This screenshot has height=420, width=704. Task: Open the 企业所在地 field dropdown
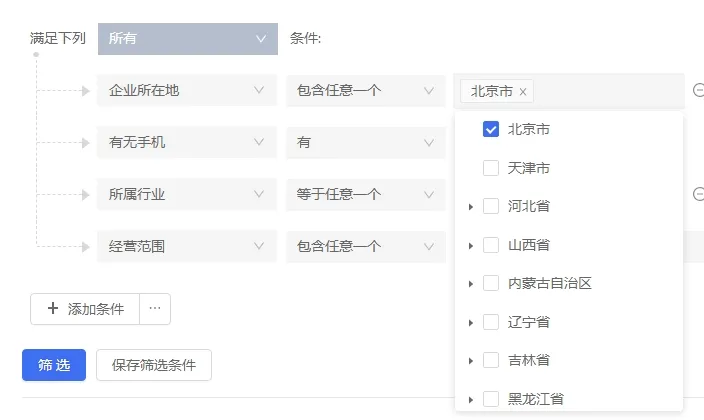187,91
